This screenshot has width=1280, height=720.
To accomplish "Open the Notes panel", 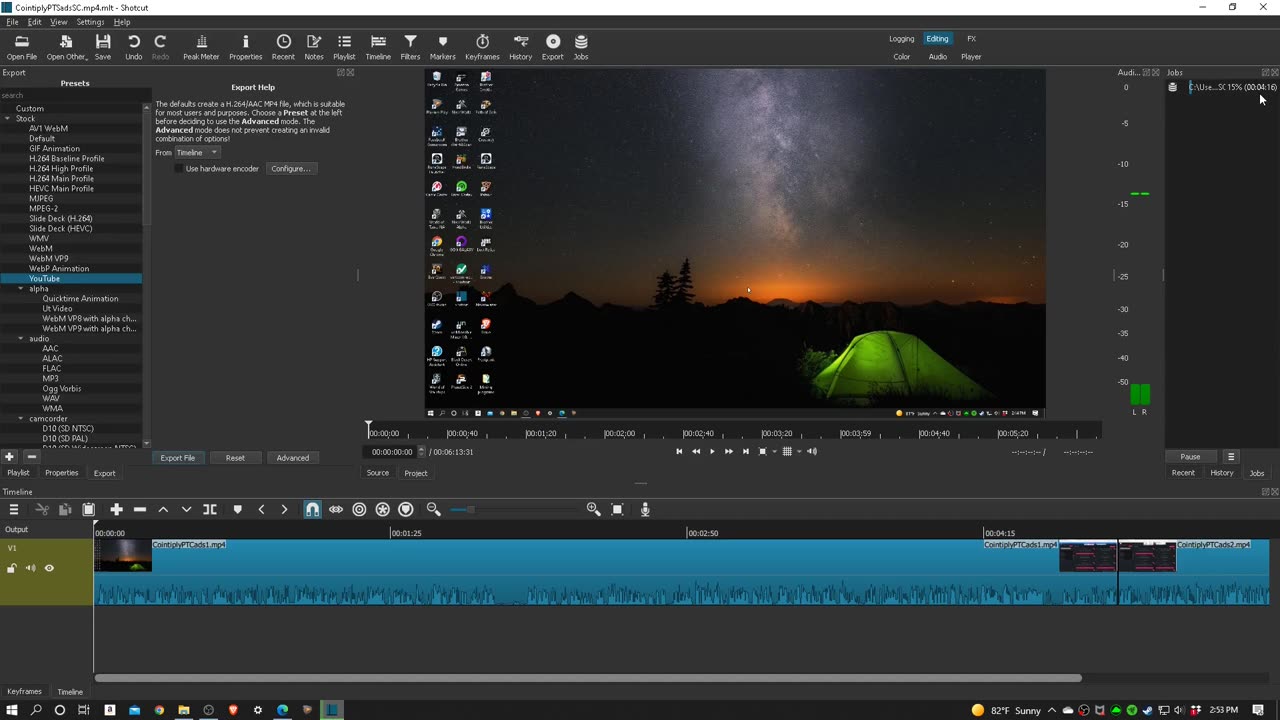I will (x=314, y=46).
